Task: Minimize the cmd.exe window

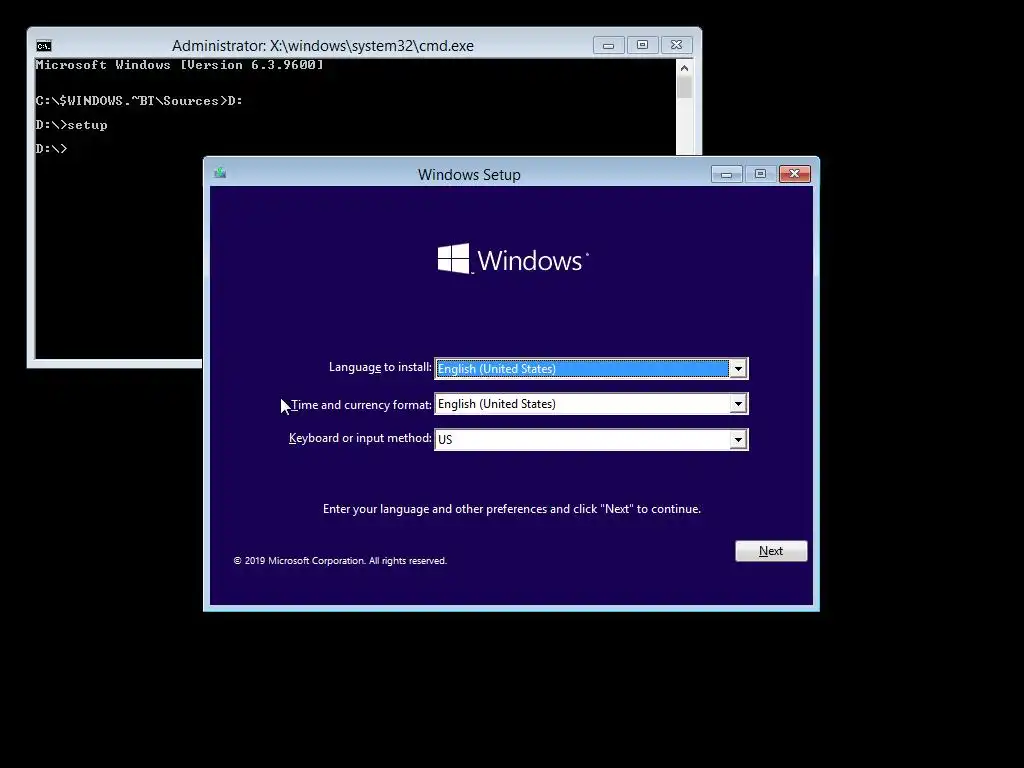Action: point(609,45)
